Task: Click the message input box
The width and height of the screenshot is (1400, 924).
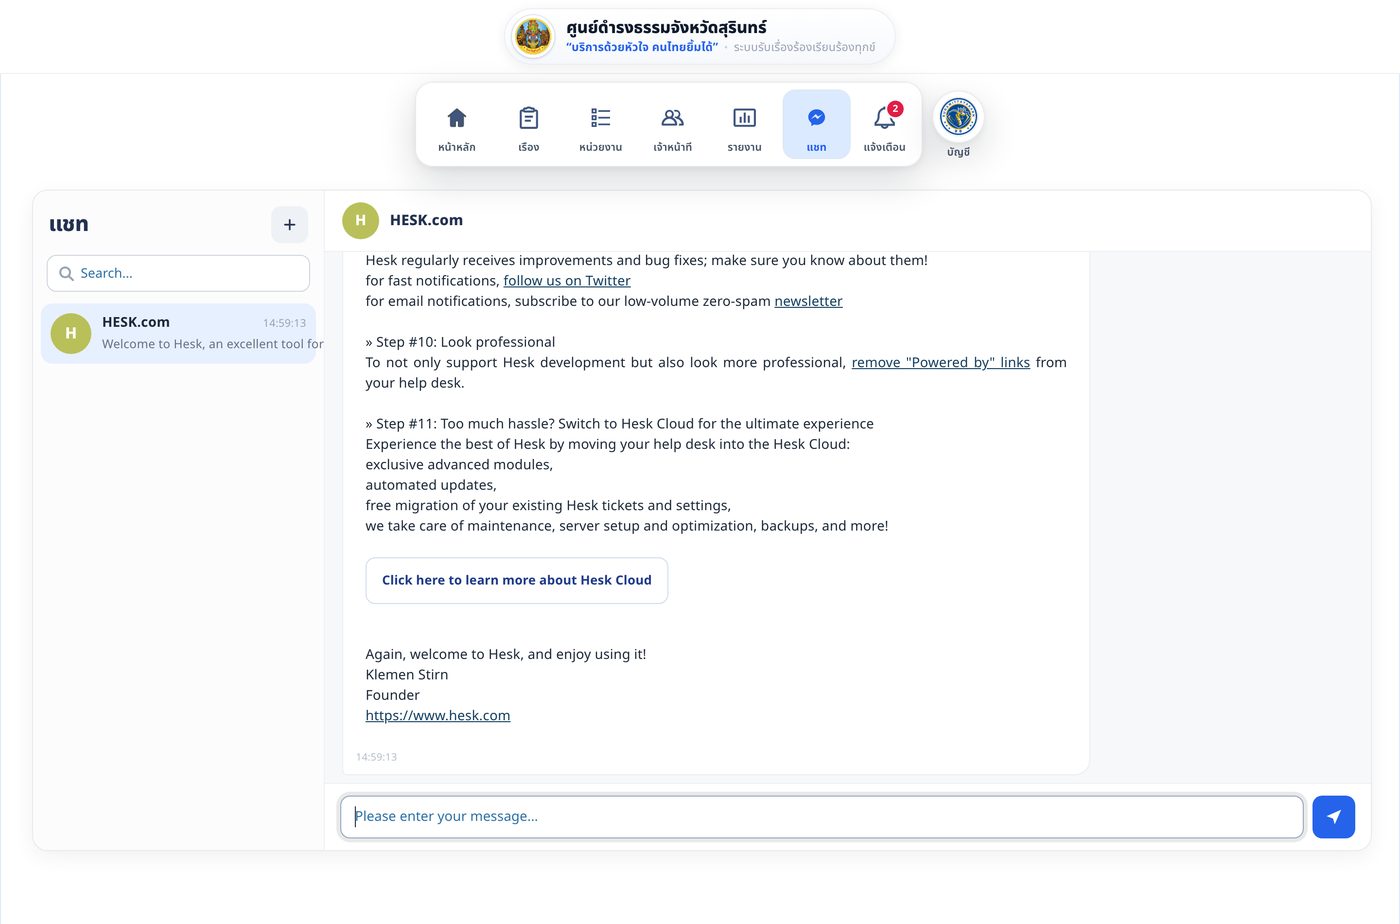Action: click(x=822, y=817)
